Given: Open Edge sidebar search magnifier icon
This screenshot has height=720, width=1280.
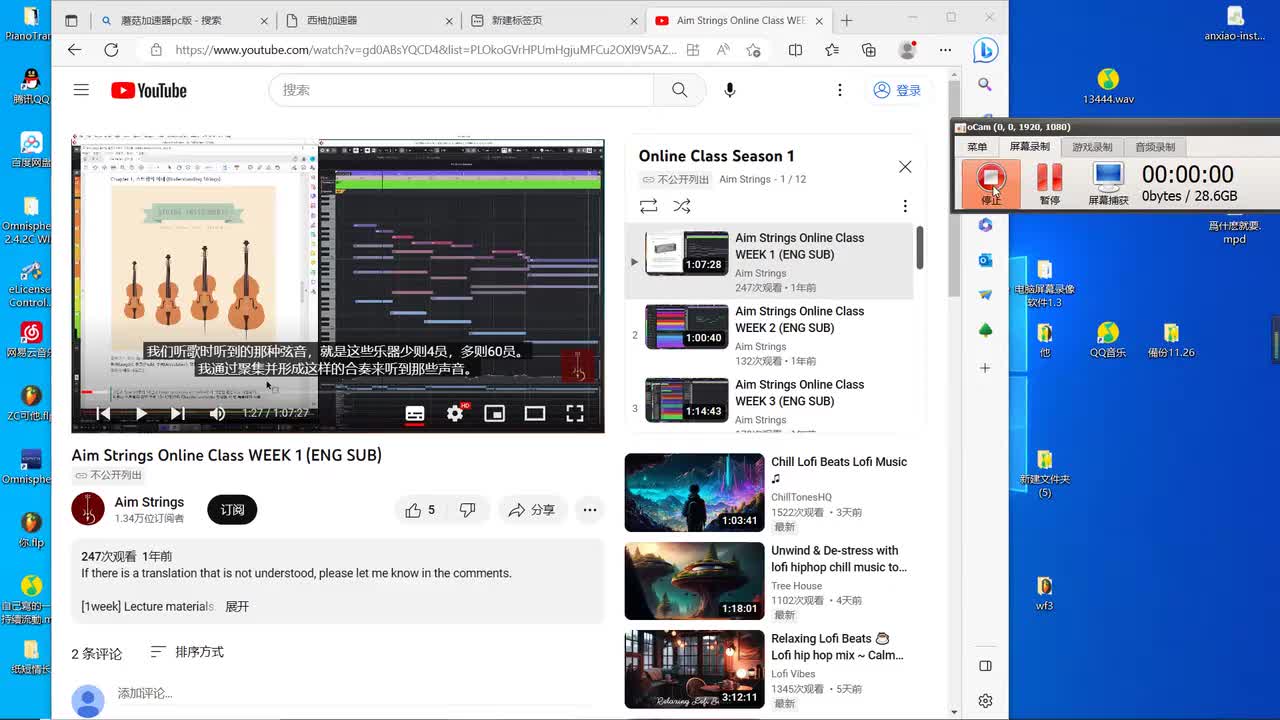Looking at the screenshot, I should tap(985, 85).
